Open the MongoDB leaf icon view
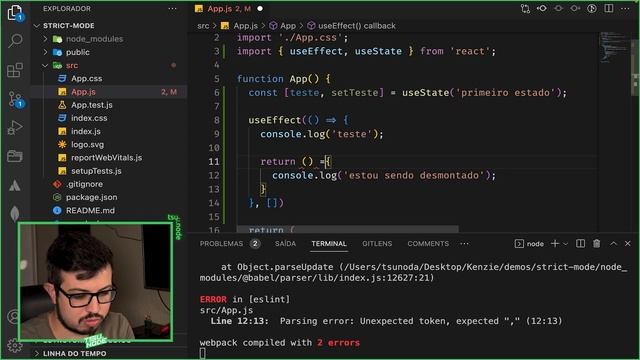 click(x=15, y=213)
